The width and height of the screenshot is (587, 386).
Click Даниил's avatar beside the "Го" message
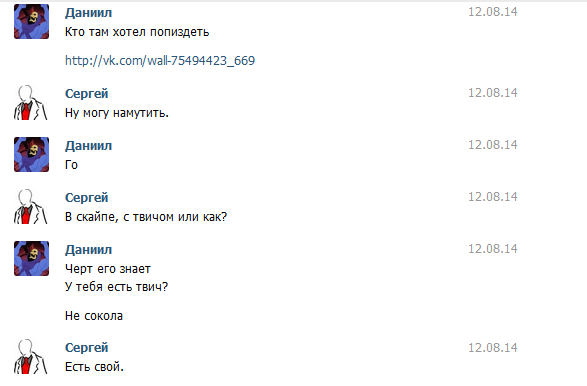point(31,154)
